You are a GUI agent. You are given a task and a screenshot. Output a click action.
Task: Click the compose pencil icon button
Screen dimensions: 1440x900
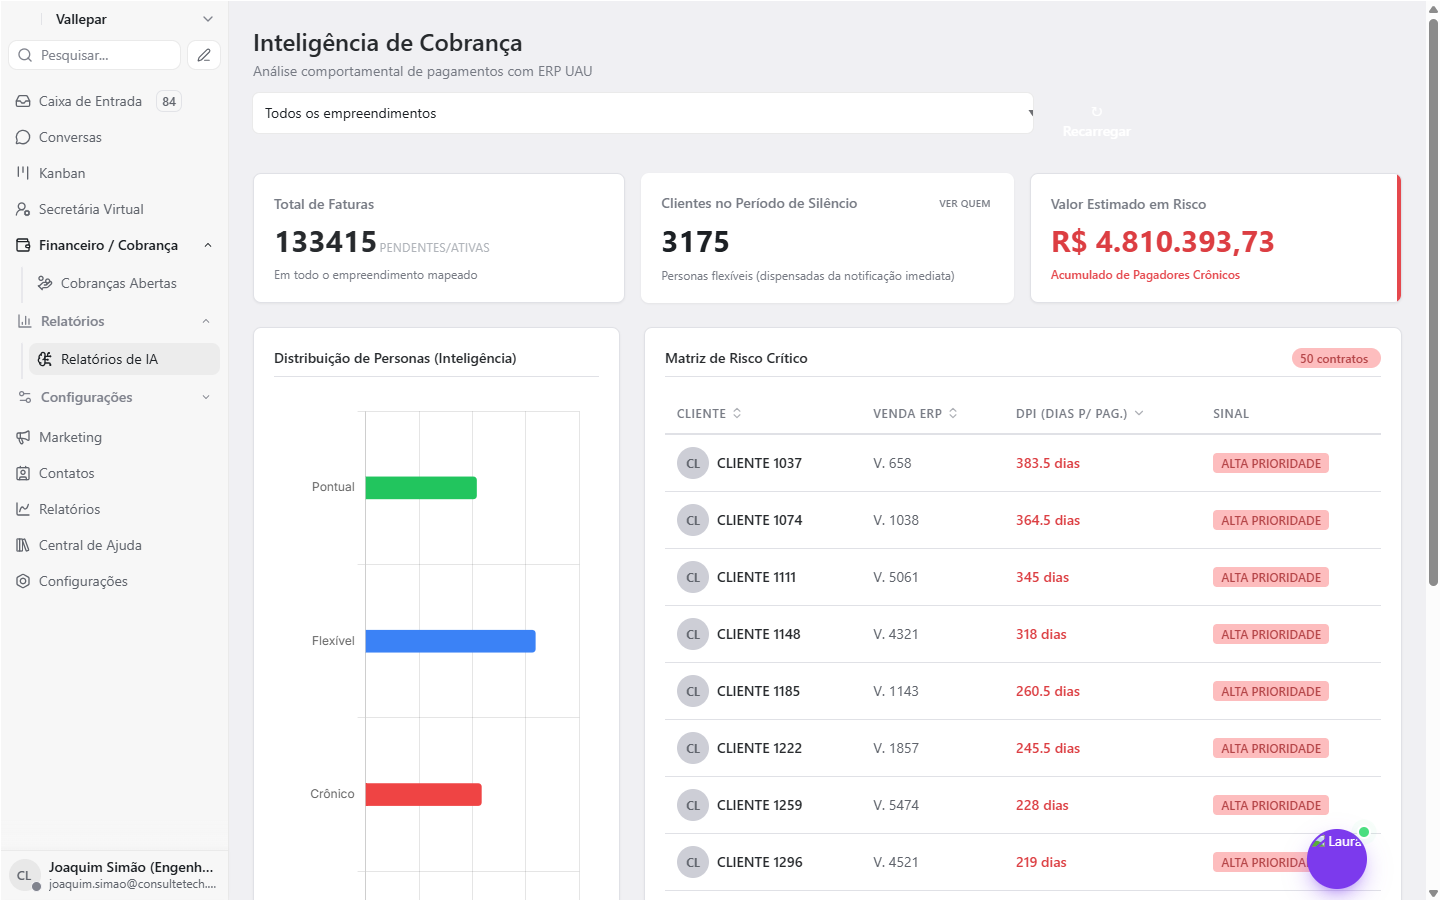click(204, 55)
